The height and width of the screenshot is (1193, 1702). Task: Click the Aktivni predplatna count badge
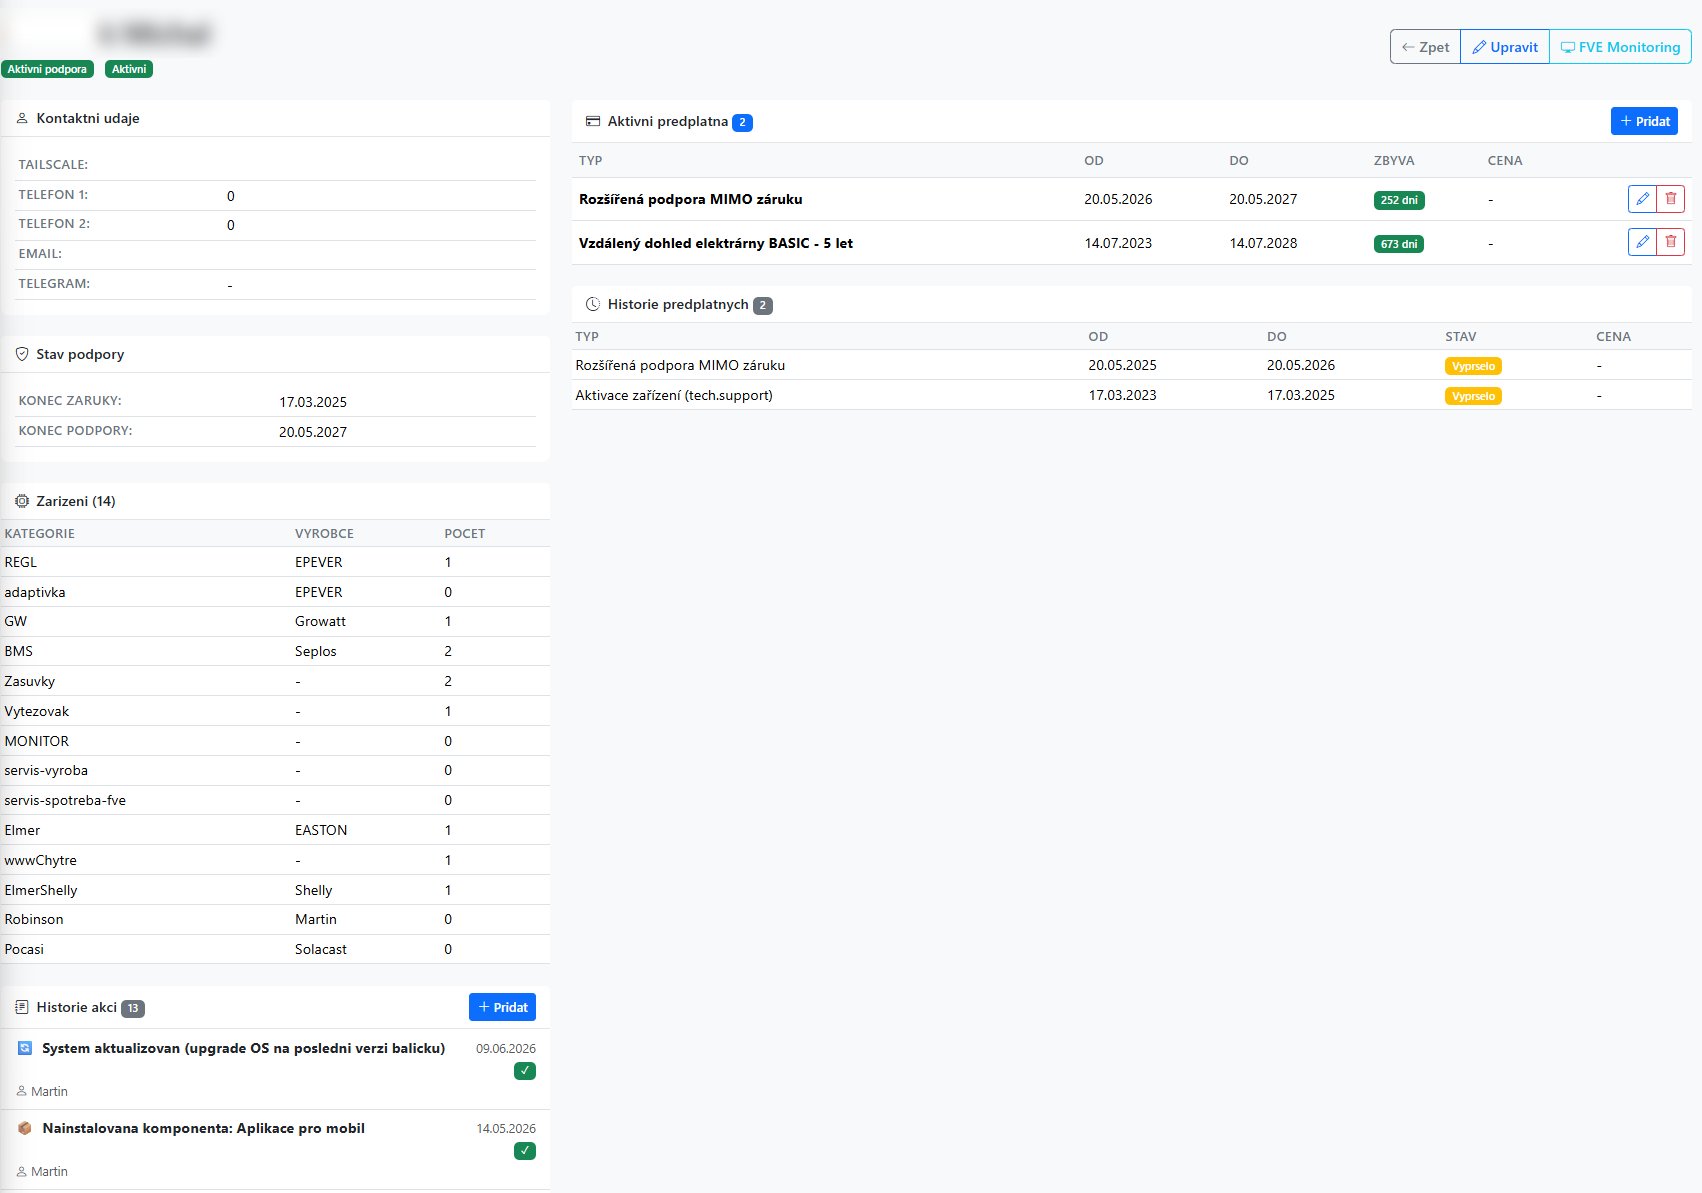742,122
